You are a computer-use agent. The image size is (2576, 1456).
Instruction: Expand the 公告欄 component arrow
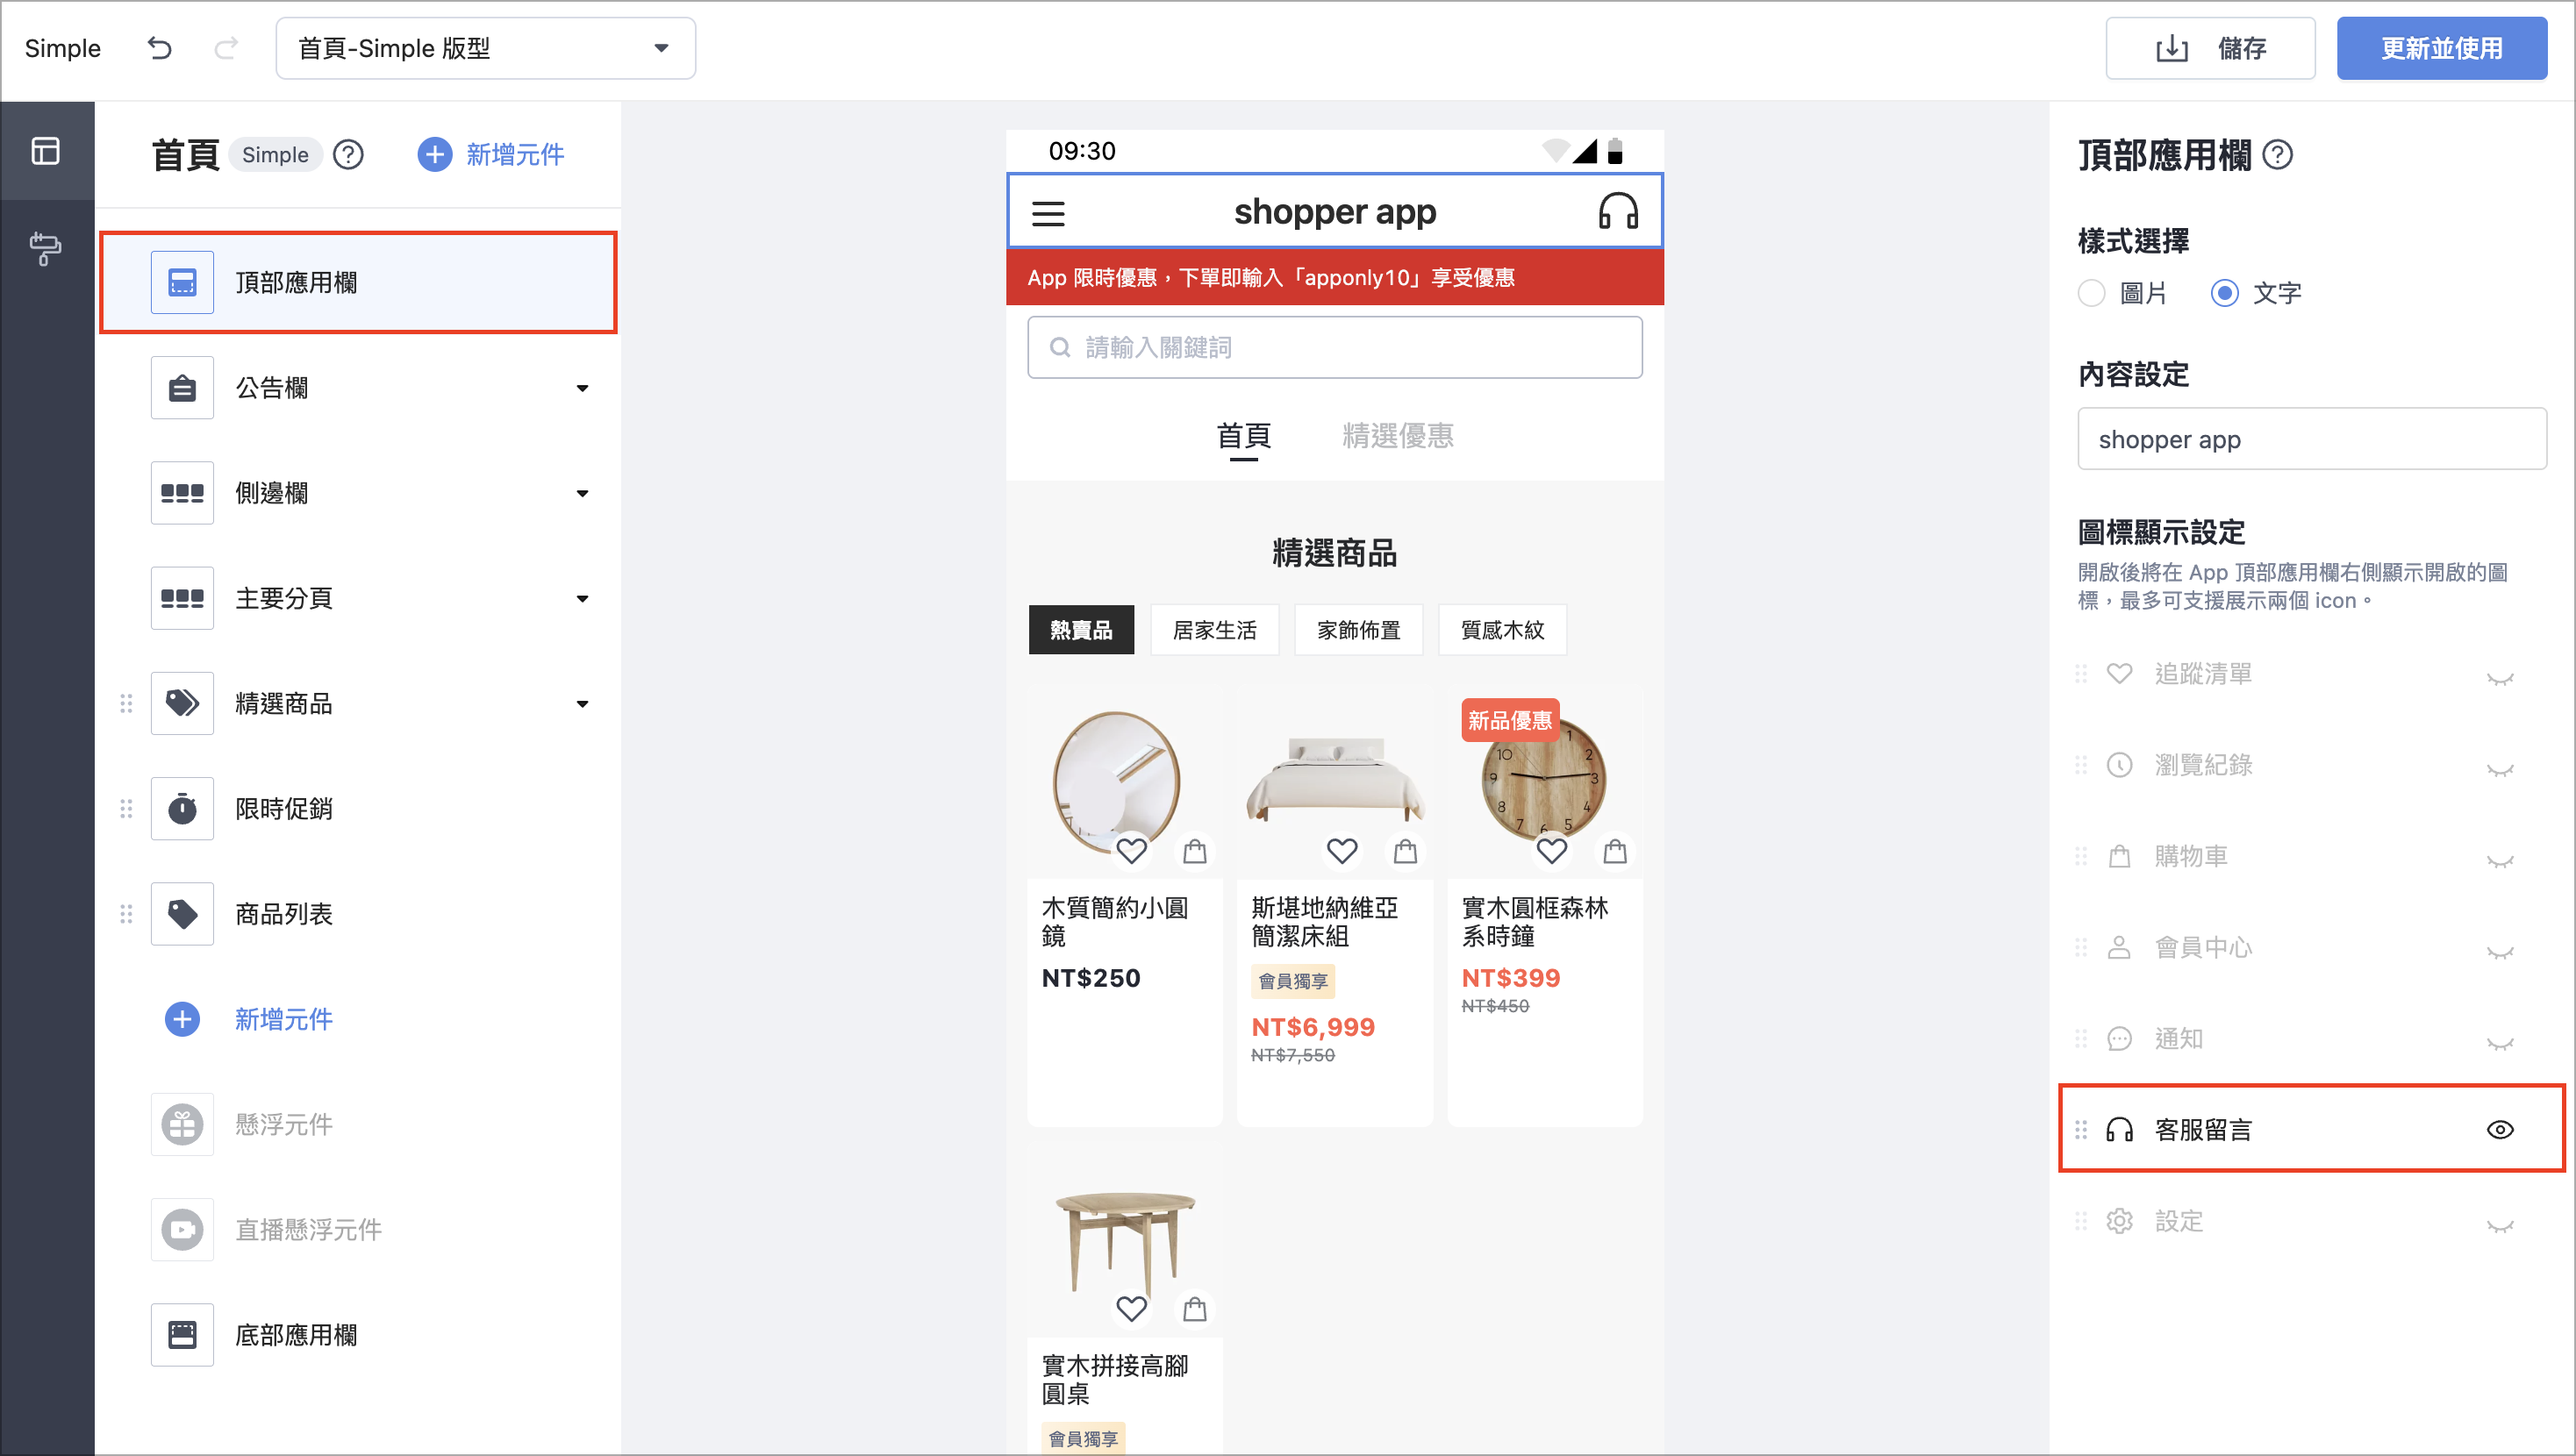583,388
